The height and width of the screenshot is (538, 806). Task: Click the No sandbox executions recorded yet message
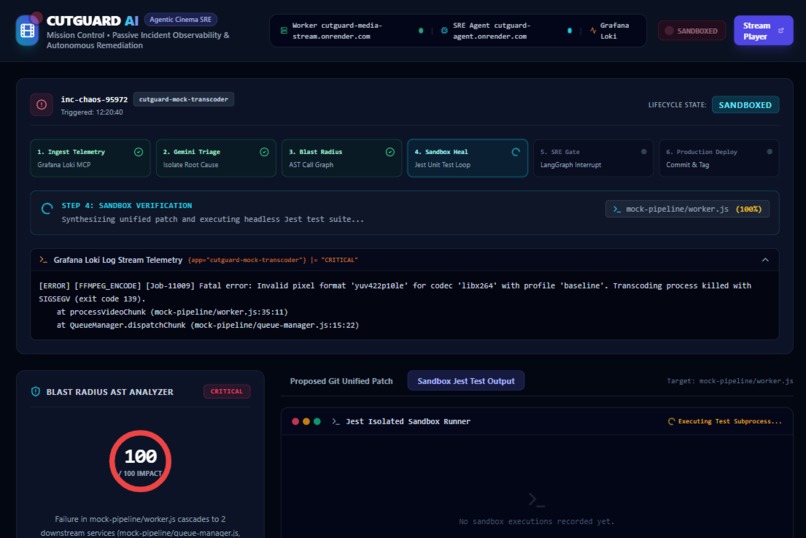point(537,522)
